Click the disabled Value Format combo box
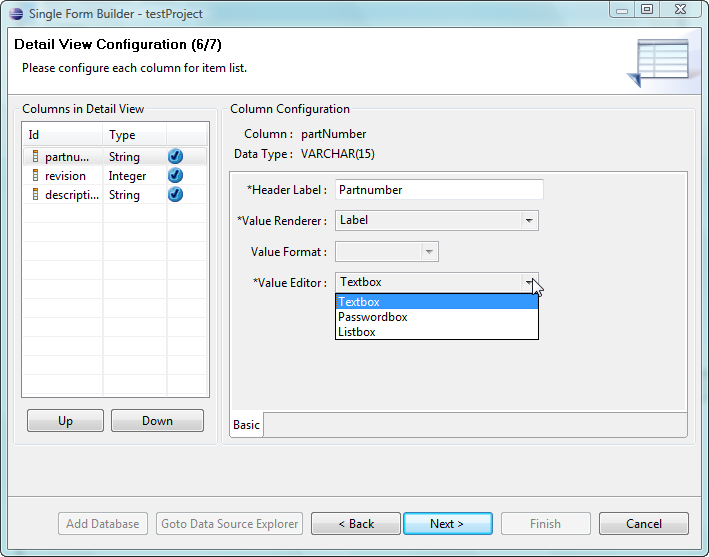Screen dimensions: 709x557 pyautogui.click(x=386, y=252)
